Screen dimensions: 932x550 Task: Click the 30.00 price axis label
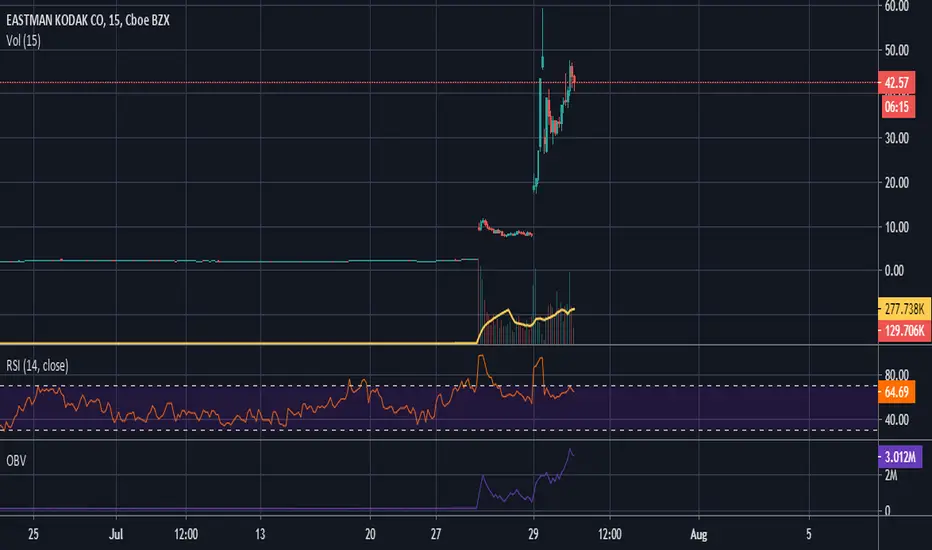(x=896, y=138)
